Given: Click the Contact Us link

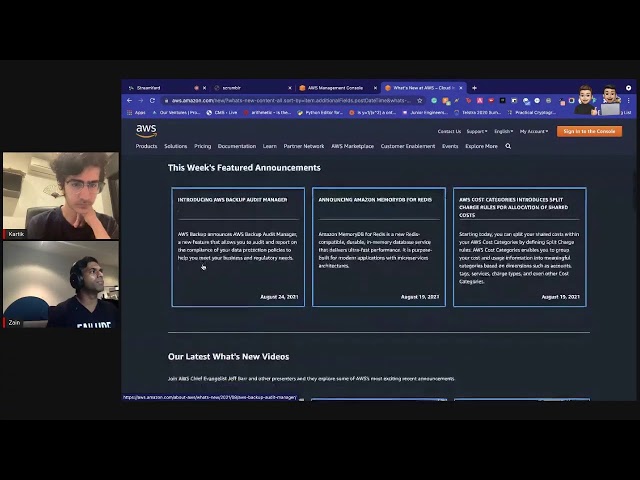Looking at the screenshot, I should tap(449, 131).
